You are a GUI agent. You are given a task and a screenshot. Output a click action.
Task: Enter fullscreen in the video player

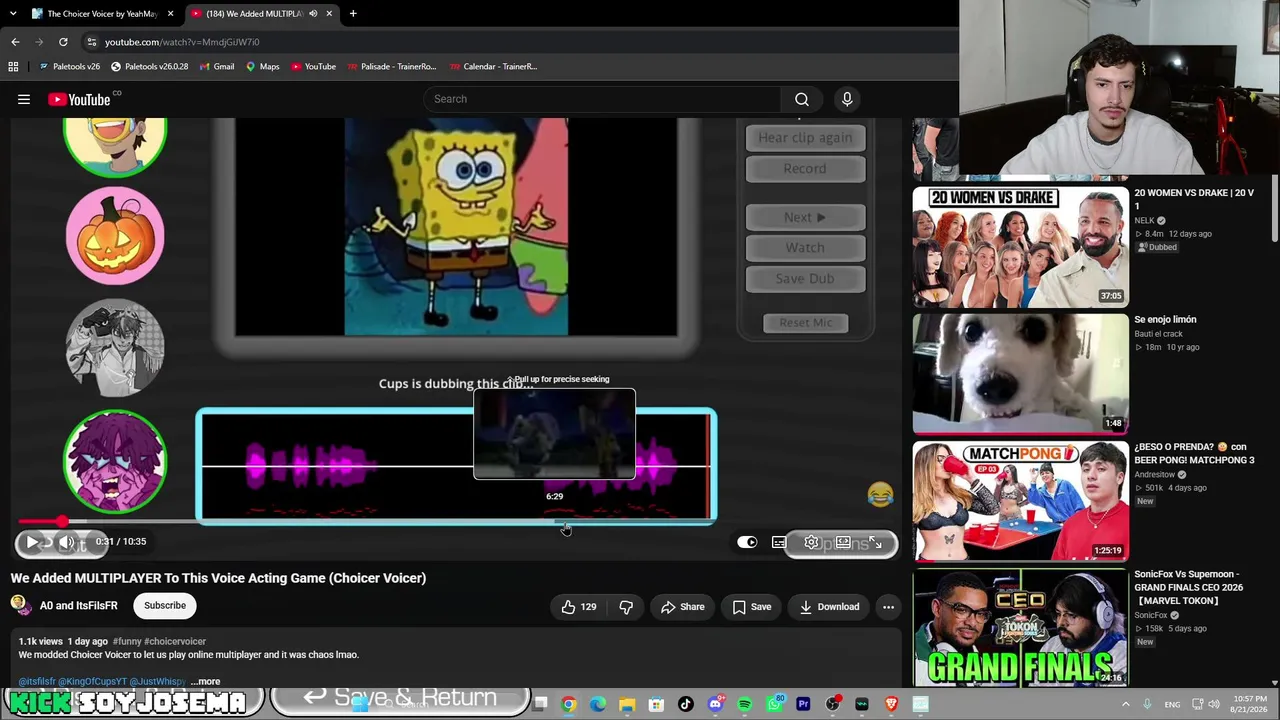point(876,542)
